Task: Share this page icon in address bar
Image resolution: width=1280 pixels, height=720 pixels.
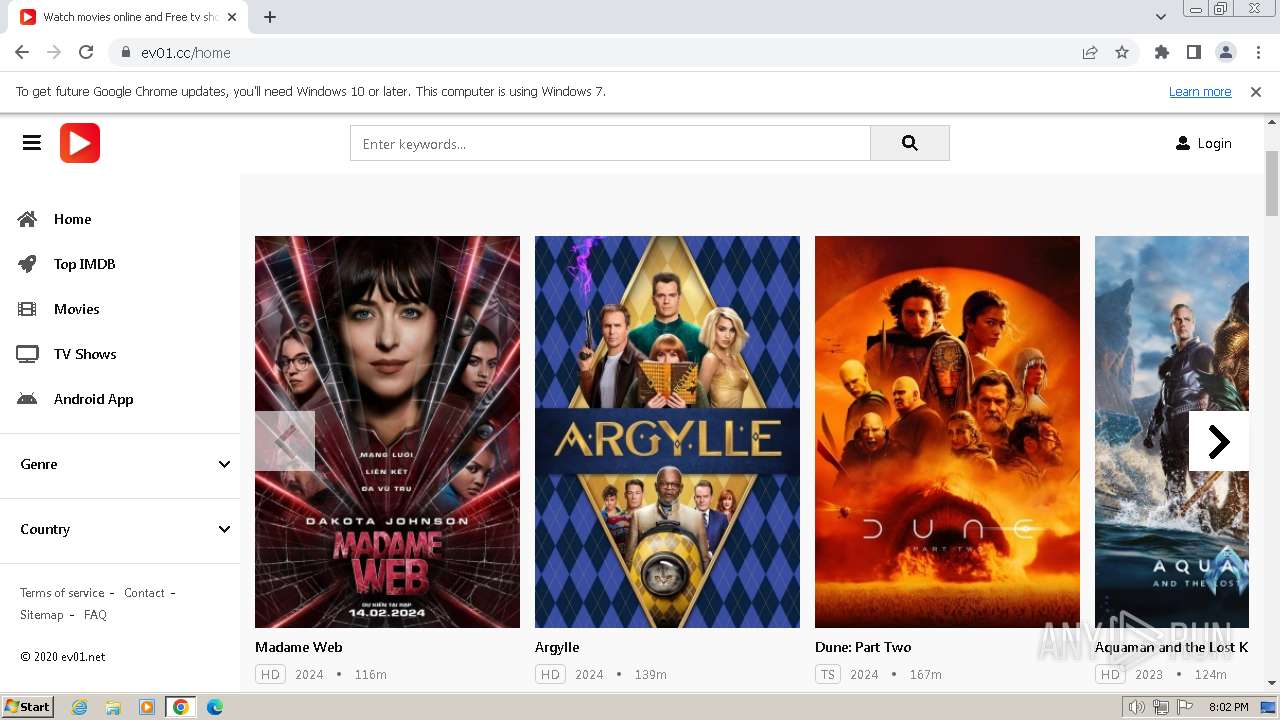Action: click(1090, 52)
